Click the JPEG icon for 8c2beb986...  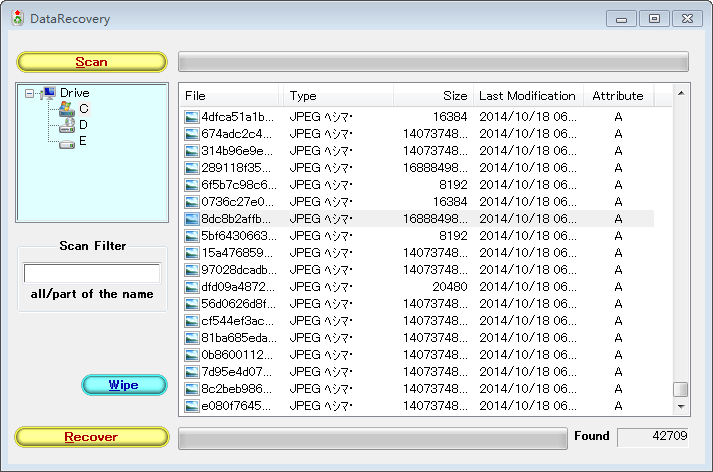point(191,389)
